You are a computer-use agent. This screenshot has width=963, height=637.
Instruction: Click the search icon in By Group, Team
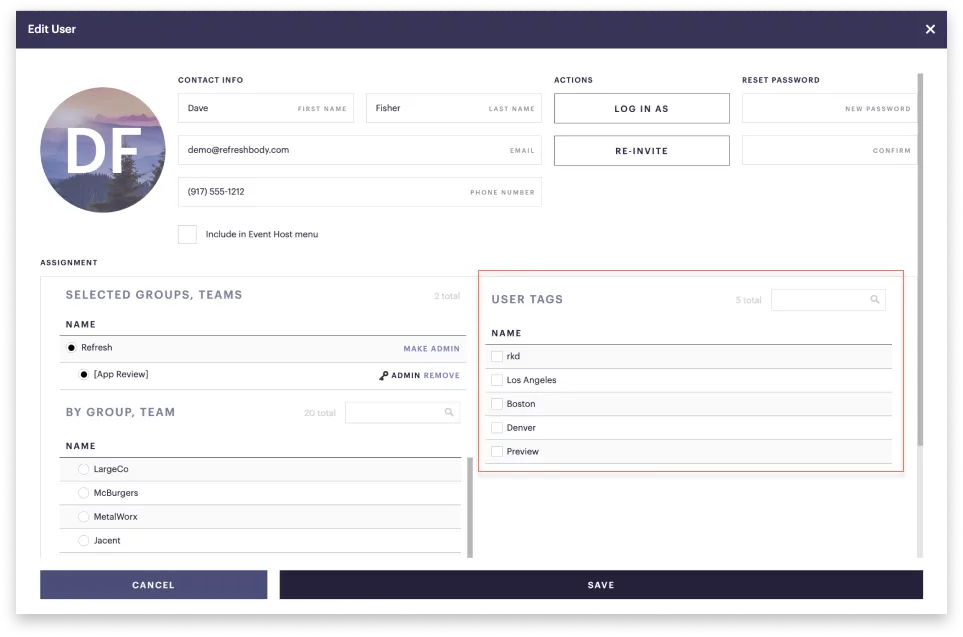tap(449, 412)
